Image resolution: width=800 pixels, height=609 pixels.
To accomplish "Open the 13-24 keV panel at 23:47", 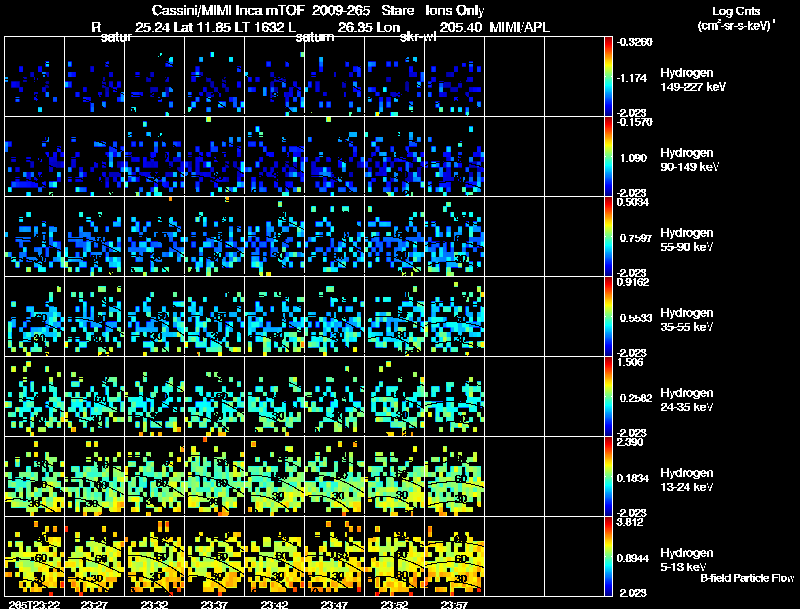I will click(x=335, y=477).
